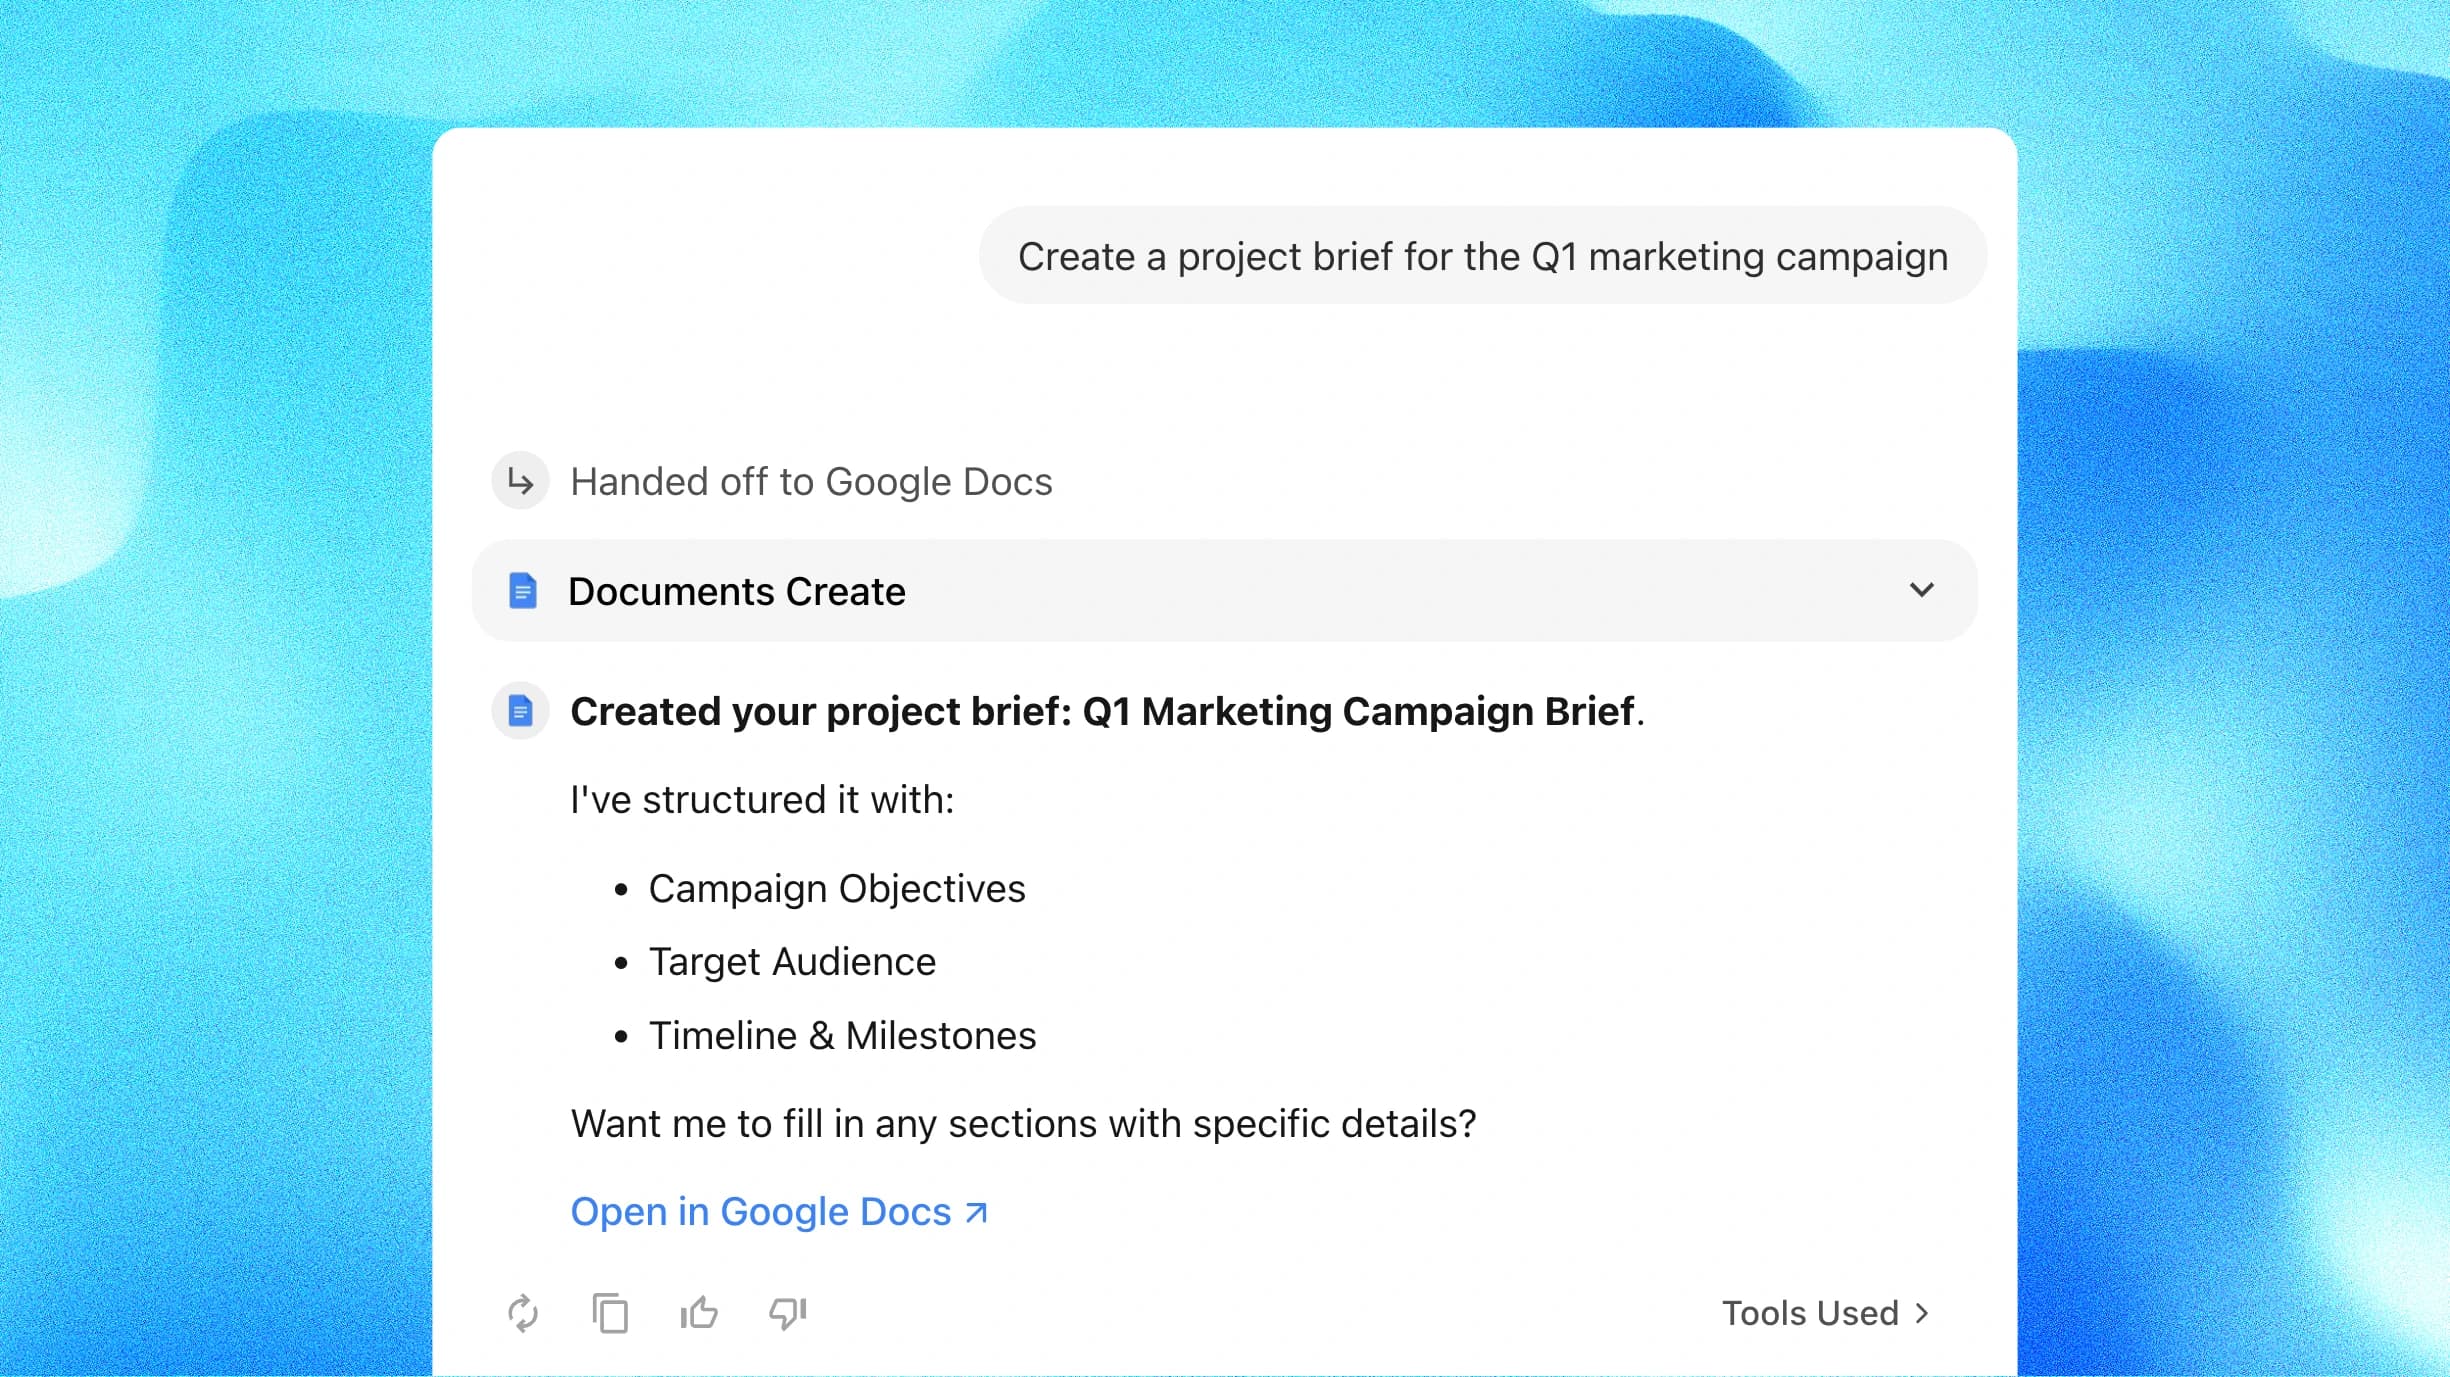Image resolution: width=2450 pixels, height=1377 pixels.
Task: Click the Tools Used label
Action: point(1808,1313)
